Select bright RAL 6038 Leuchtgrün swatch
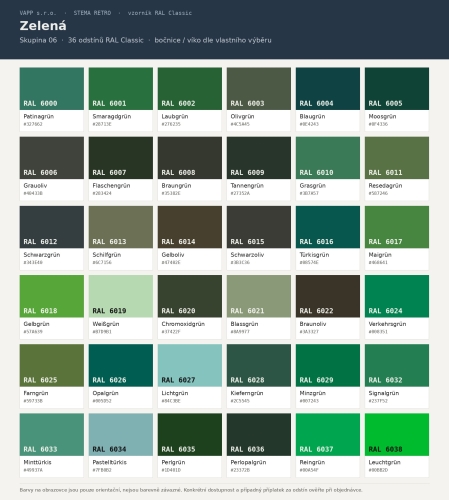This screenshot has width=449, height=500. (x=397, y=434)
